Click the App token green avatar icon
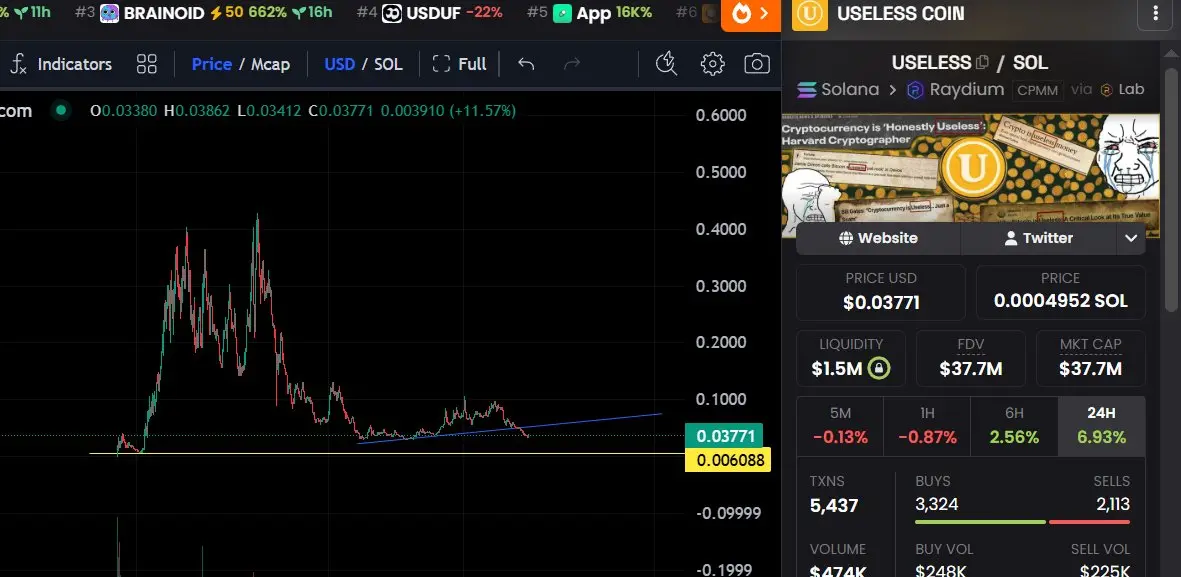The image size is (1181, 577). pyautogui.click(x=563, y=13)
